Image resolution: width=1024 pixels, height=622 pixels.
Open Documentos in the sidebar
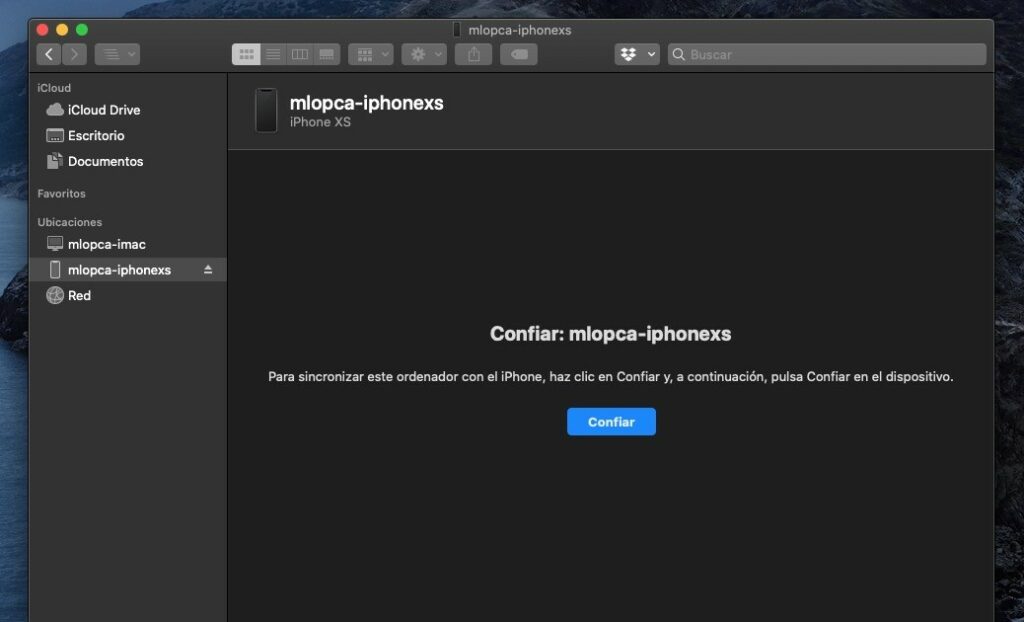click(x=128, y=161)
